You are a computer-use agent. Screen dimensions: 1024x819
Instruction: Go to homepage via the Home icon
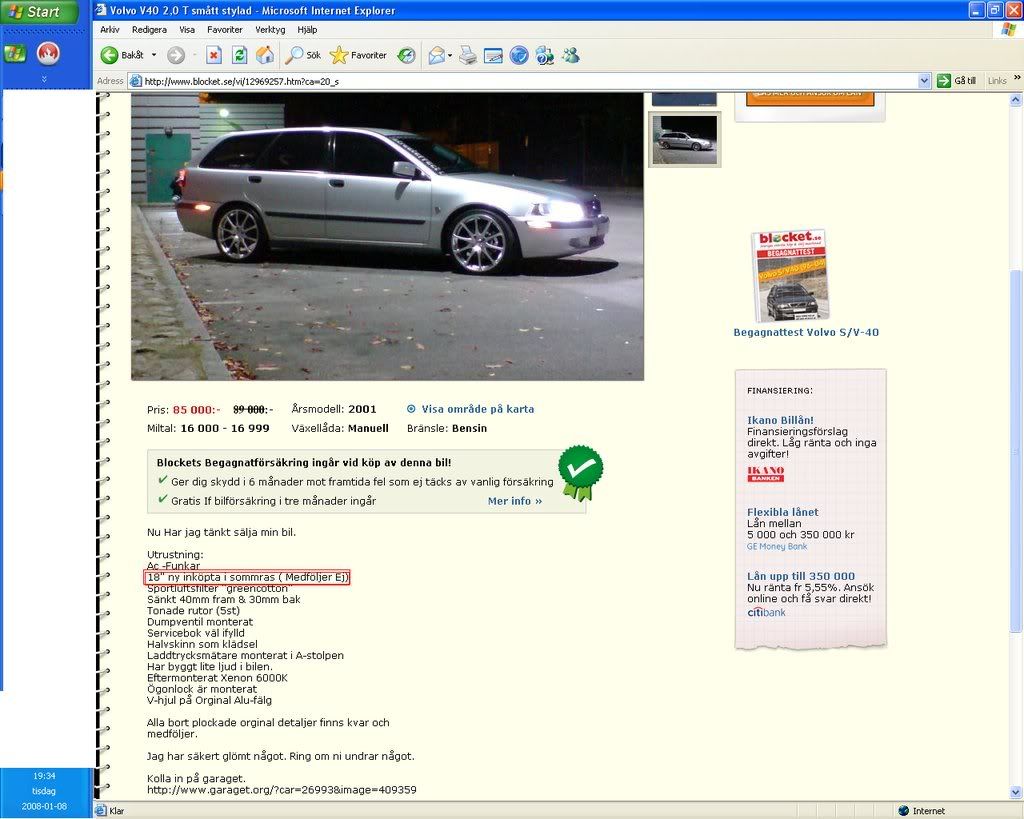coord(265,55)
